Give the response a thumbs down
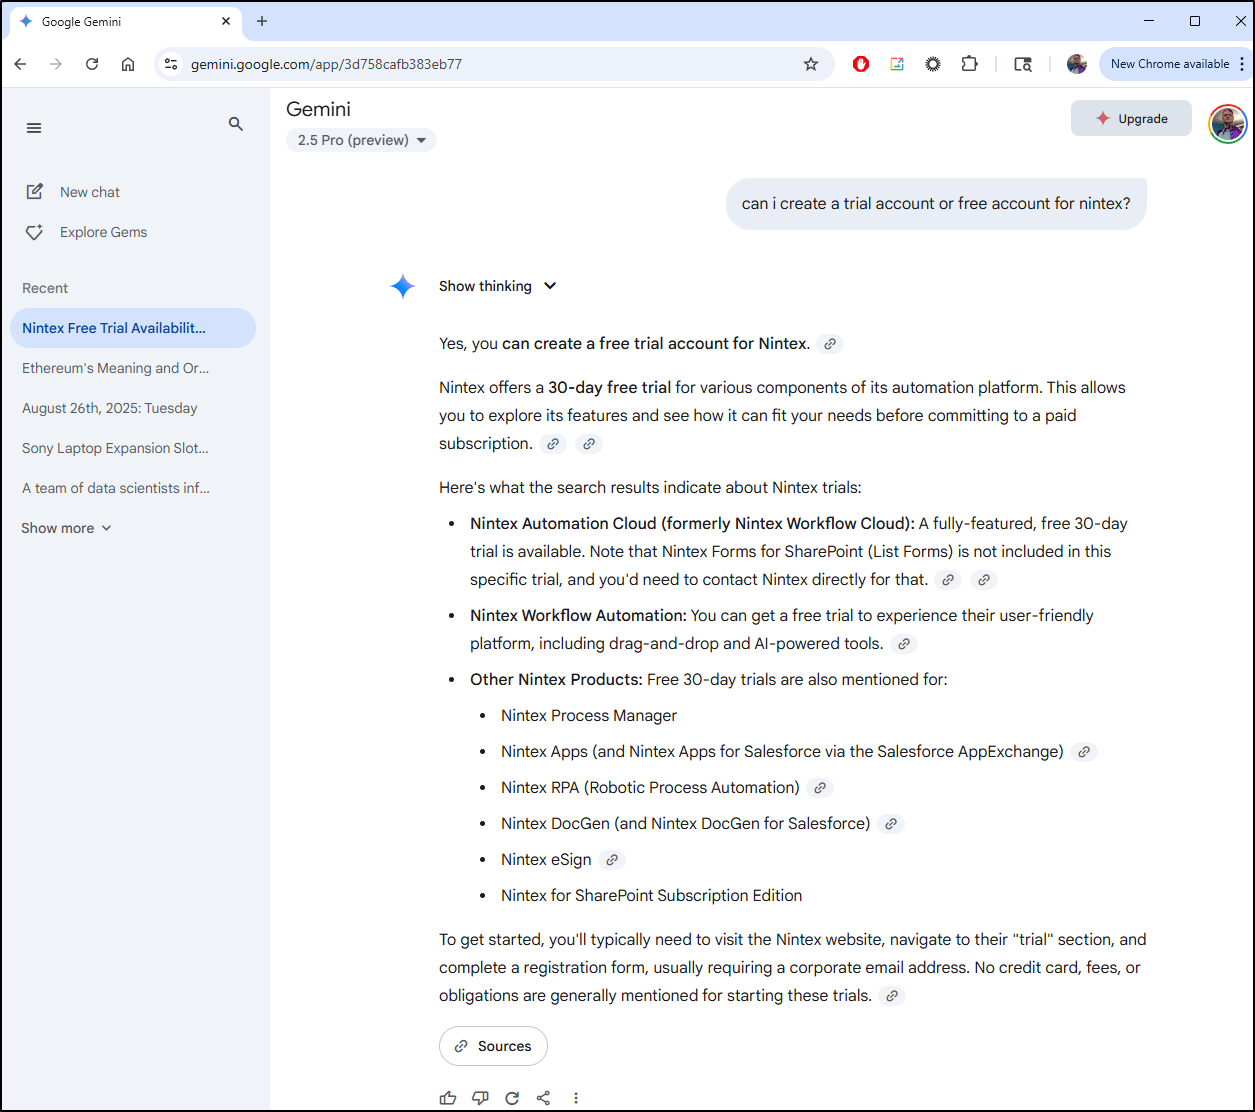The width and height of the screenshot is (1255, 1112). [x=480, y=1098]
